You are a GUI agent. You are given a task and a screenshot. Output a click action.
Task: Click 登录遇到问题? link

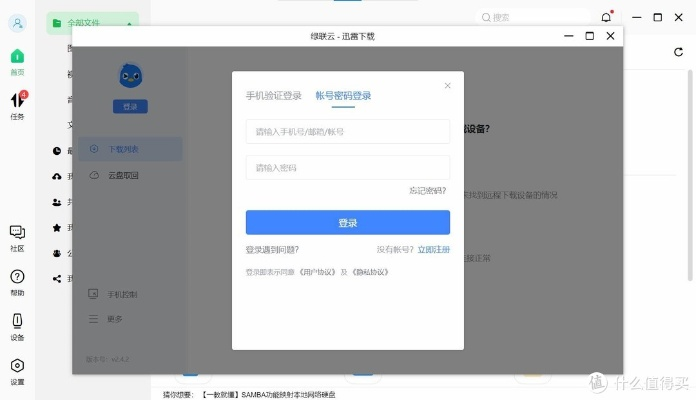pyautogui.click(x=272, y=250)
